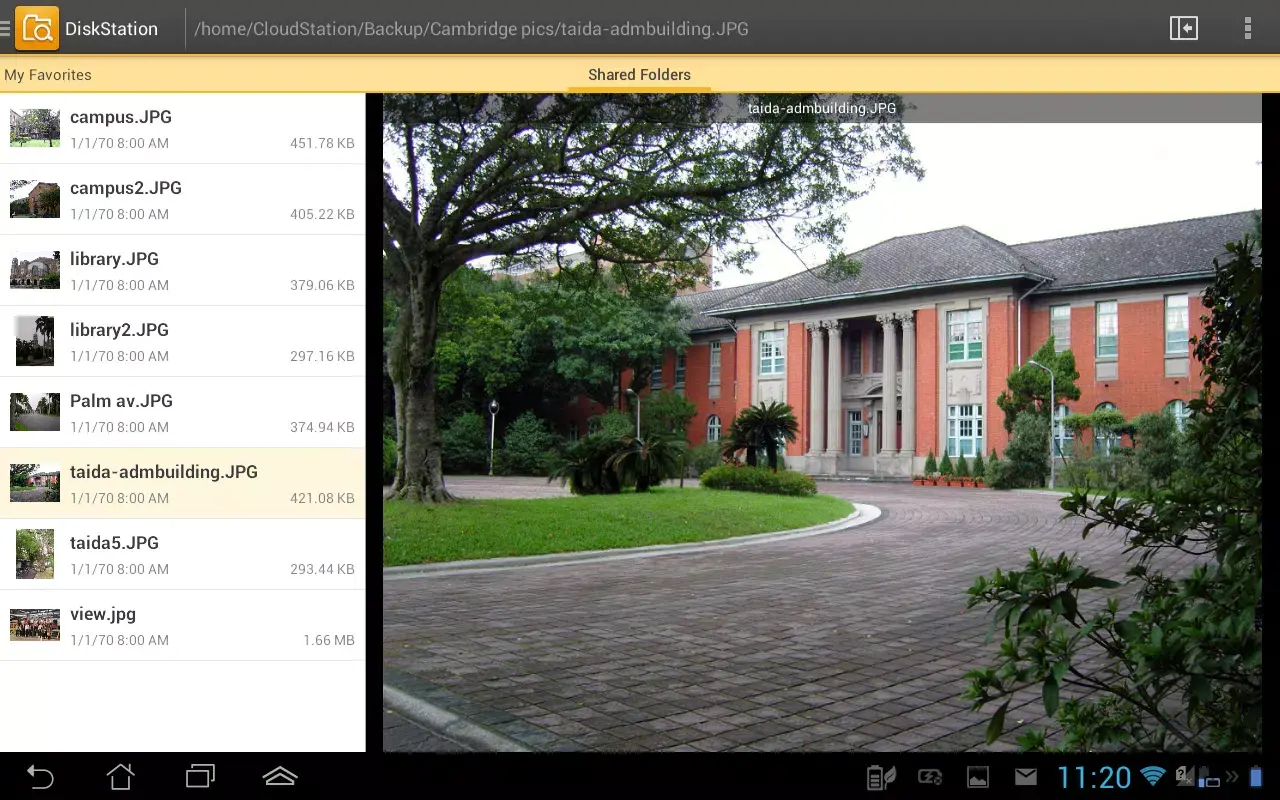Open the campus.JPG thumbnail
This screenshot has width=1280, height=800.
point(34,127)
